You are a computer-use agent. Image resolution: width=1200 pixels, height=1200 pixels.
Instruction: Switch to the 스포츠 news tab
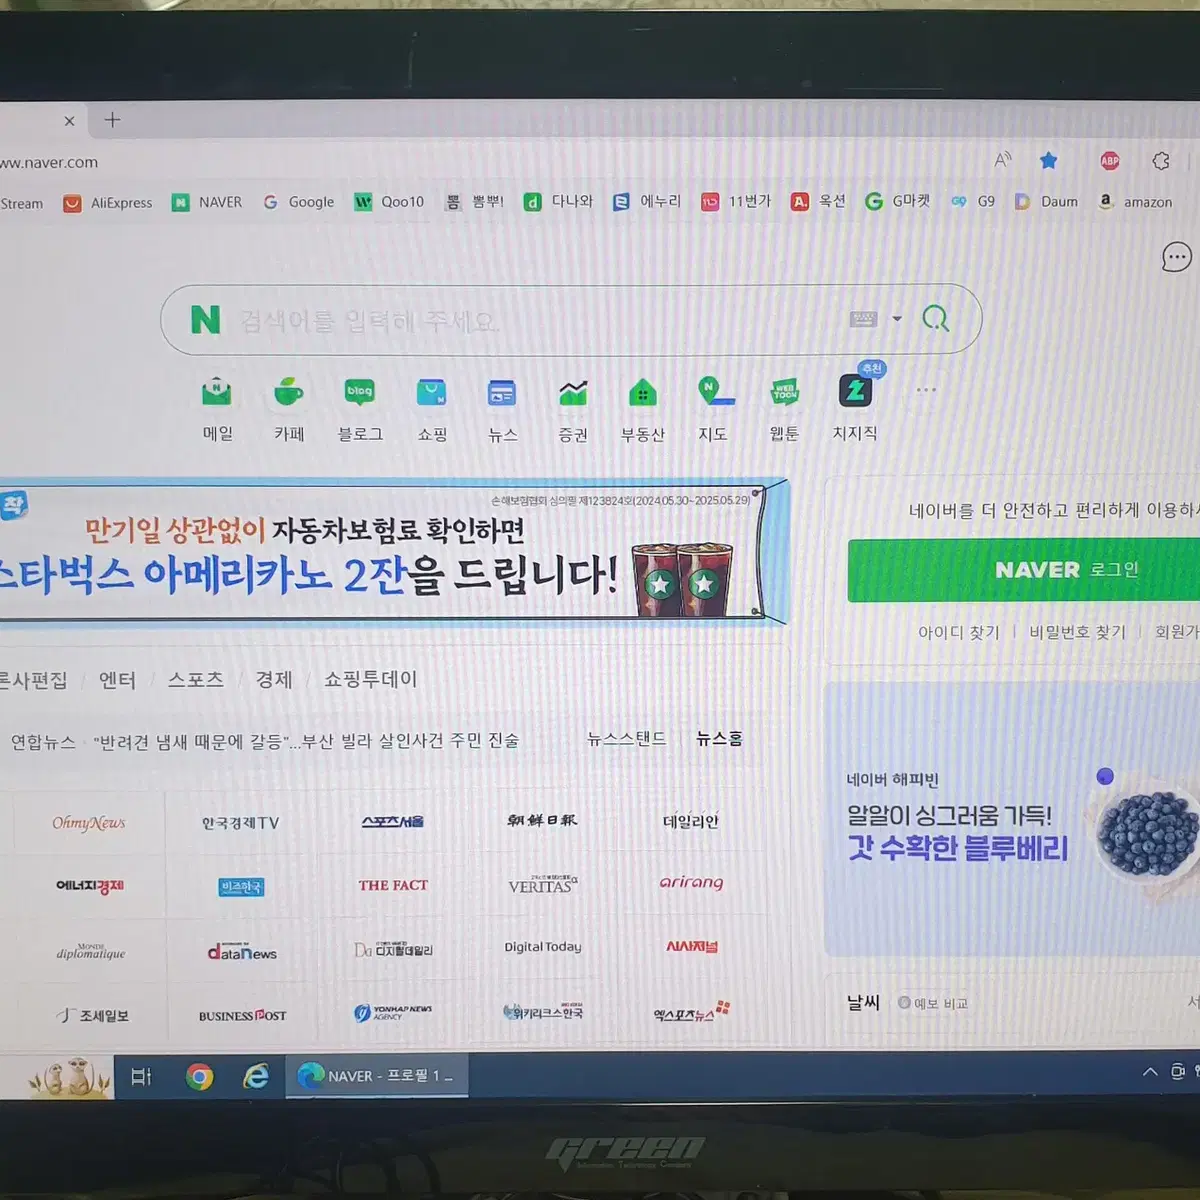click(195, 680)
